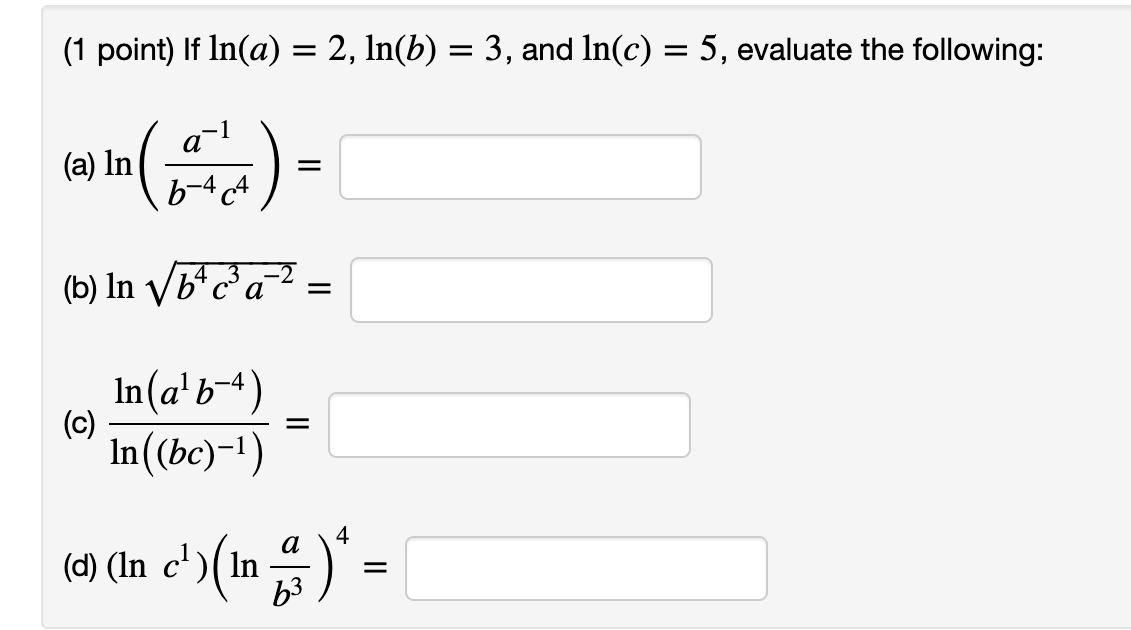Click the label (a) before the first expression
Viewport: 1131px width, 630px height.
tap(76, 163)
